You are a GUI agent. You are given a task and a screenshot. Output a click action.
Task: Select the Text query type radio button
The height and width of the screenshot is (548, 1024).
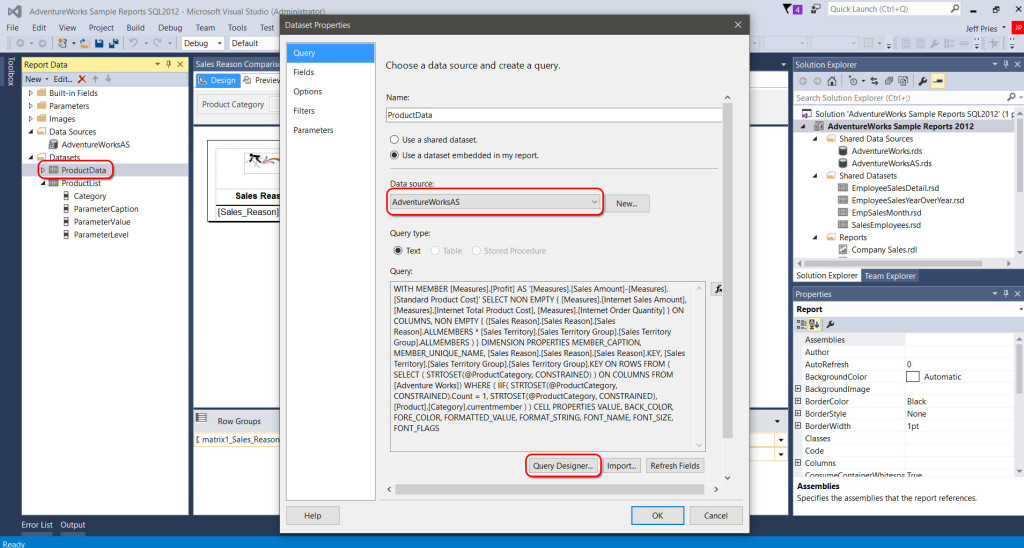398,251
